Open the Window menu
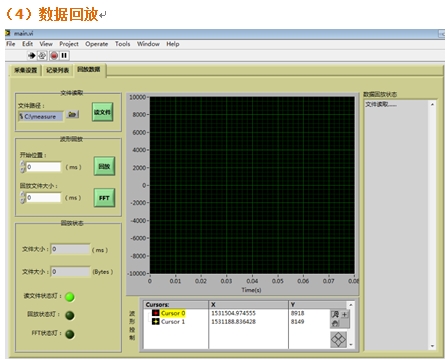The image size is (446, 360). [148, 44]
